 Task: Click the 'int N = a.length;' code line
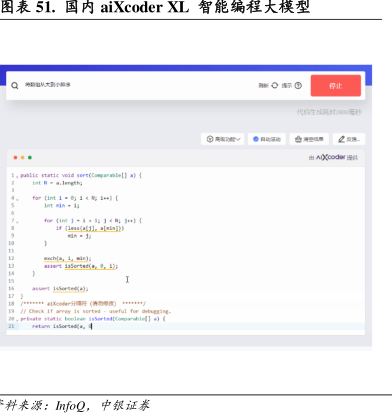pos(57,183)
